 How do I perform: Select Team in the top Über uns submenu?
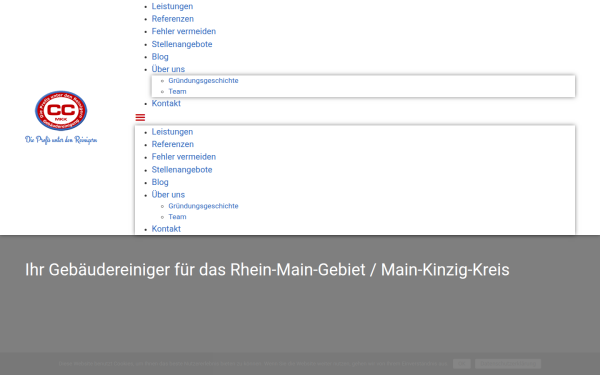coord(177,91)
